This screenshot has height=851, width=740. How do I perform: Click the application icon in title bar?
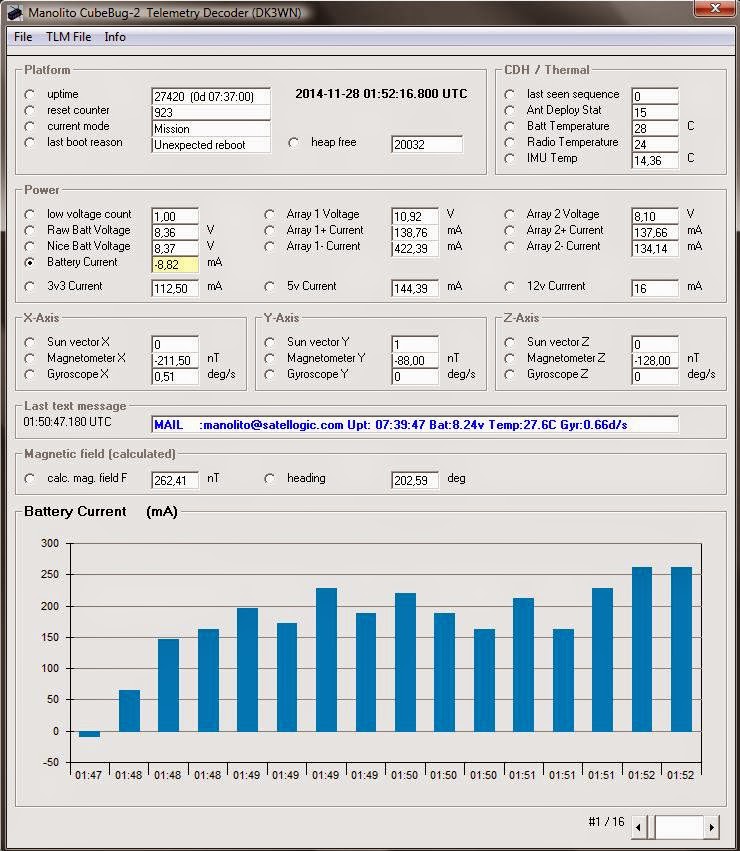click(15, 12)
